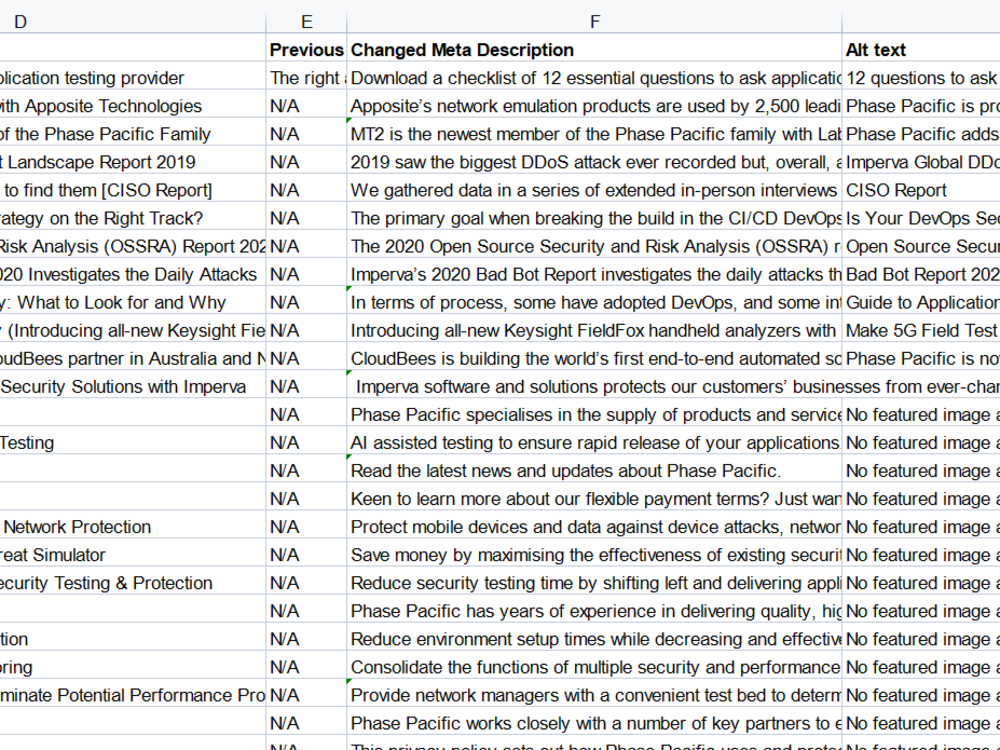Click alt text cell 'Open Source Secur'
The width and height of the screenshot is (1000, 750).
pos(921,246)
